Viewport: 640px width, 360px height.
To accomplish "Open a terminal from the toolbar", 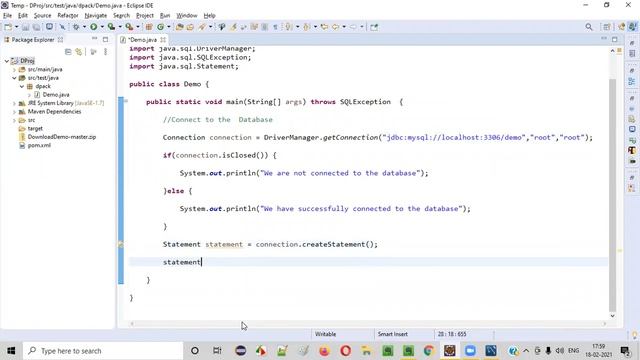I will pos(49,27).
